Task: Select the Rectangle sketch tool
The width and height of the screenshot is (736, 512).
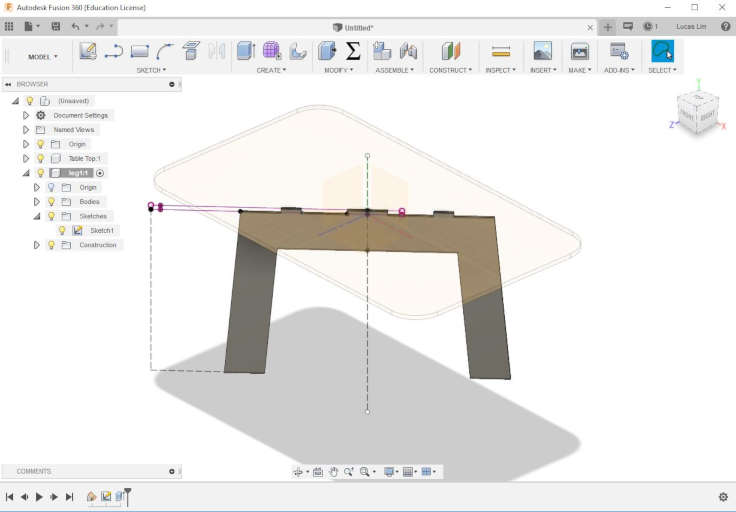Action: point(139,51)
